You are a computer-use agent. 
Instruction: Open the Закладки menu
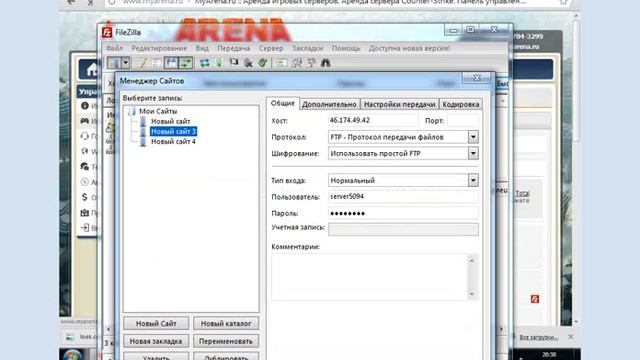(308, 48)
